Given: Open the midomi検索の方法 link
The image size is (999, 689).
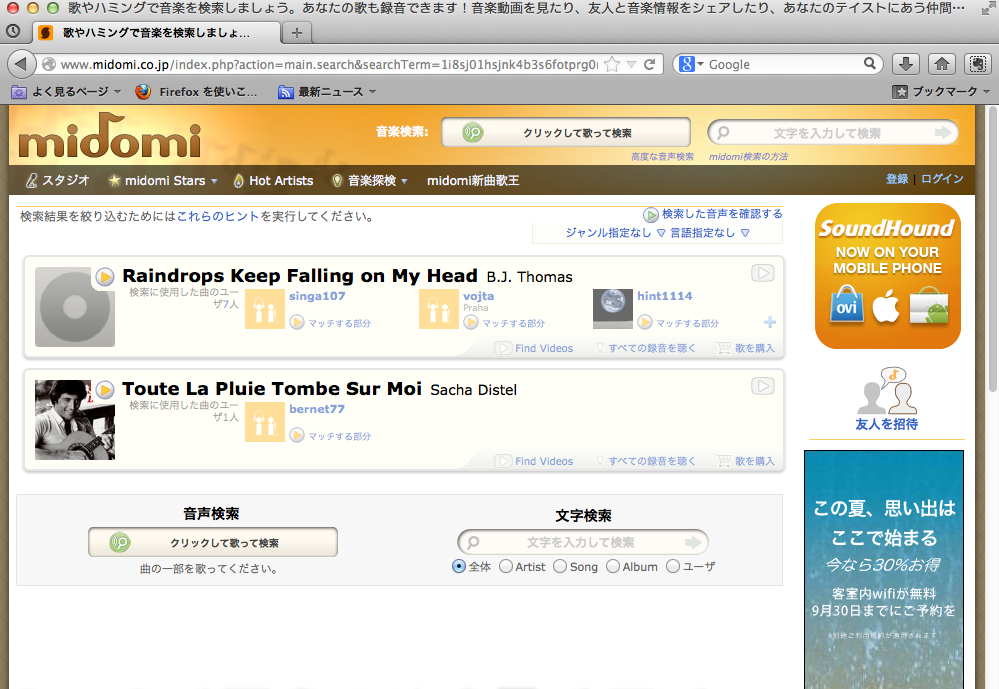Looking at the screenshot, I should coord(748,156).
